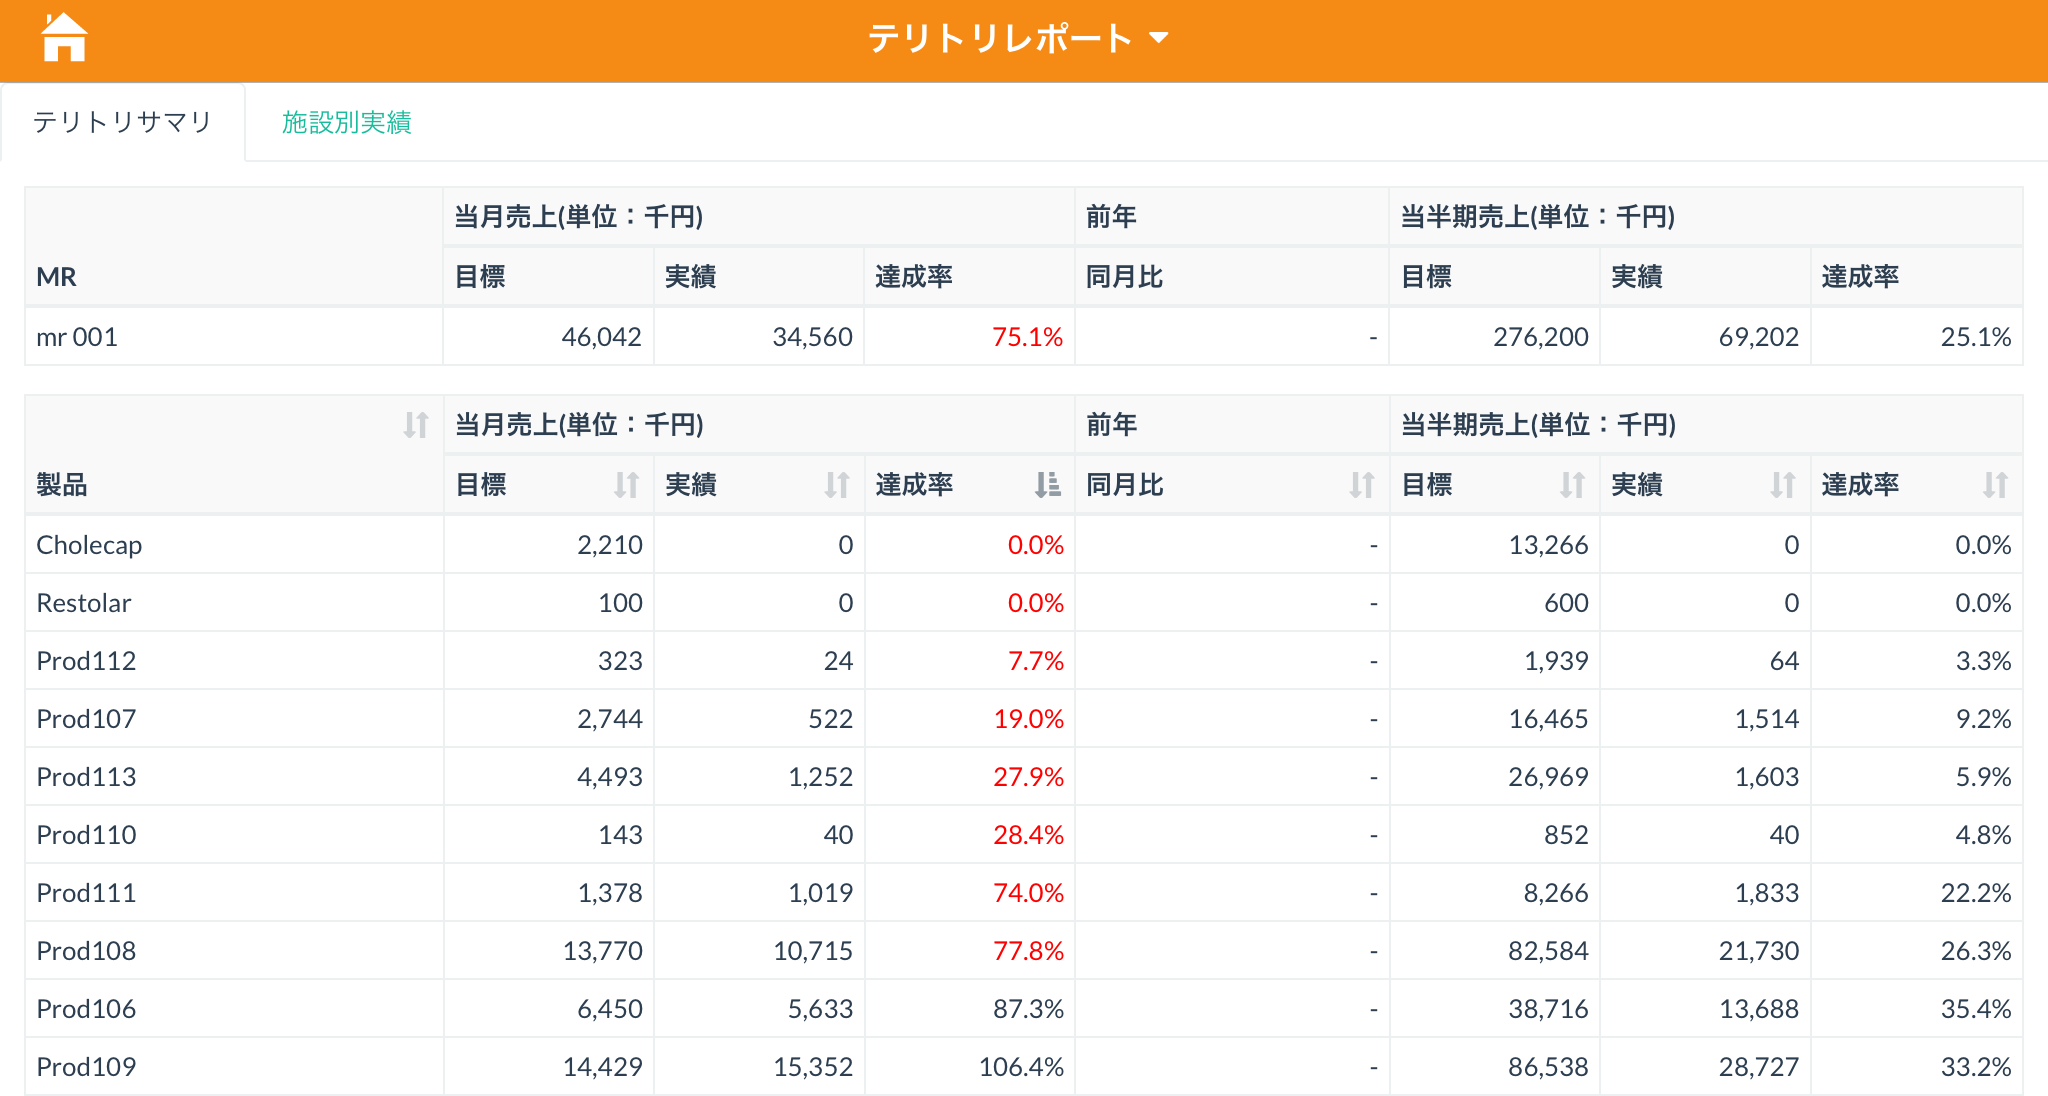Viewport: 2048px width, 1096px height.
Task: Open the テリトリレポート dropdown arrow
Action: point(1159,38)
